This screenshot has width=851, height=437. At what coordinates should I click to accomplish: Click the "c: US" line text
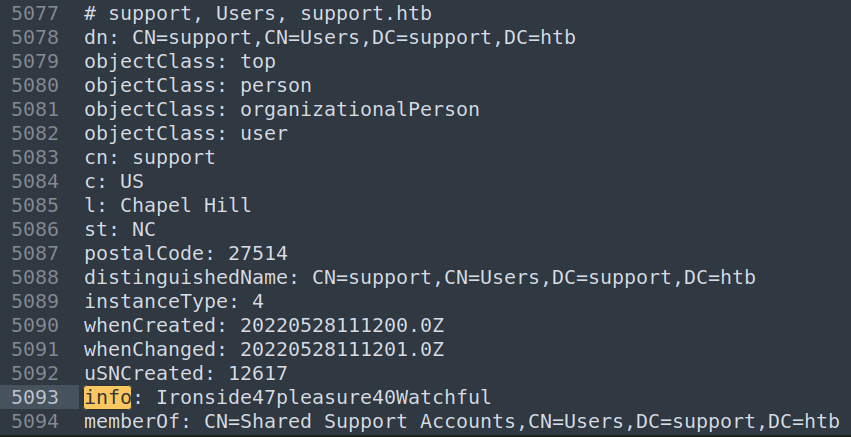coord(113,181)
